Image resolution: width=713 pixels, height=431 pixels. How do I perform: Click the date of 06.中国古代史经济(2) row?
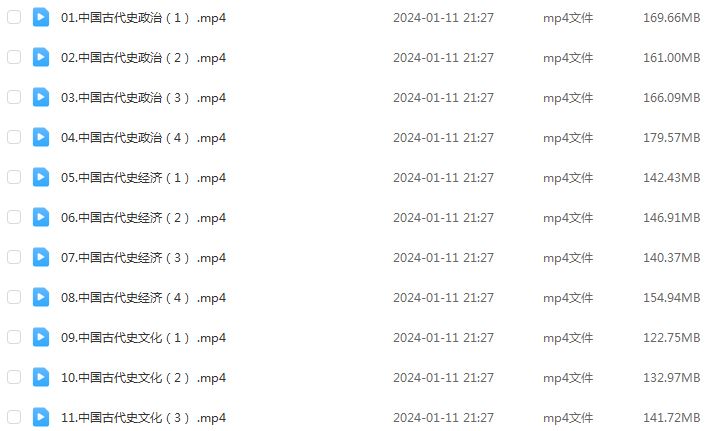pos(443,218)
